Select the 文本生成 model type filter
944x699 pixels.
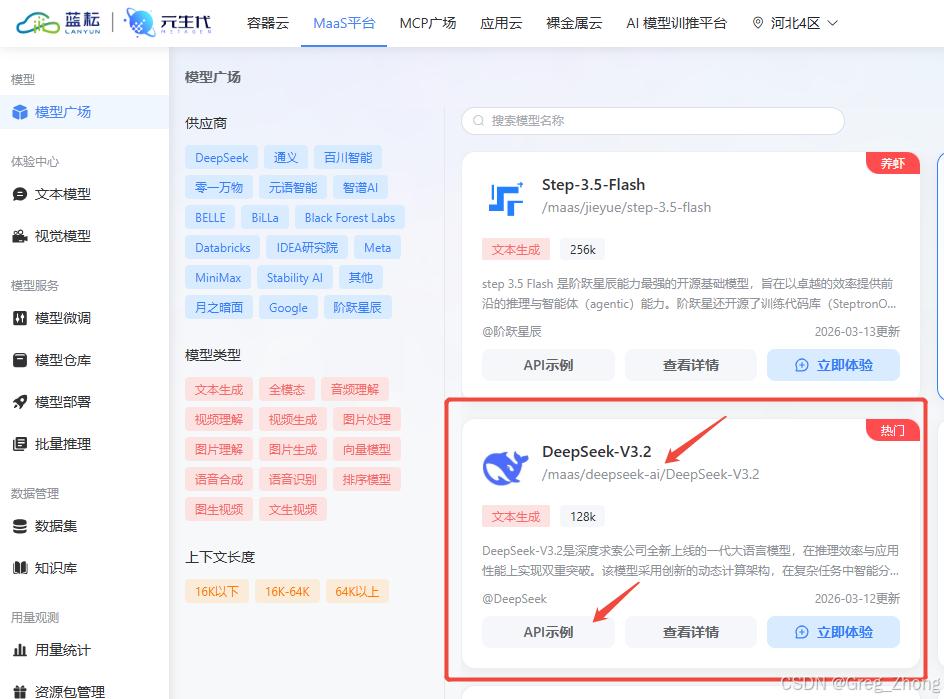coord(219,390)
